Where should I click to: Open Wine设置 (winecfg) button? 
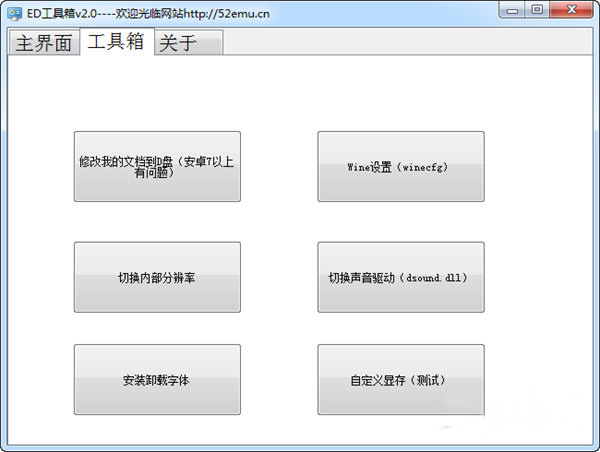pos(401,166)
